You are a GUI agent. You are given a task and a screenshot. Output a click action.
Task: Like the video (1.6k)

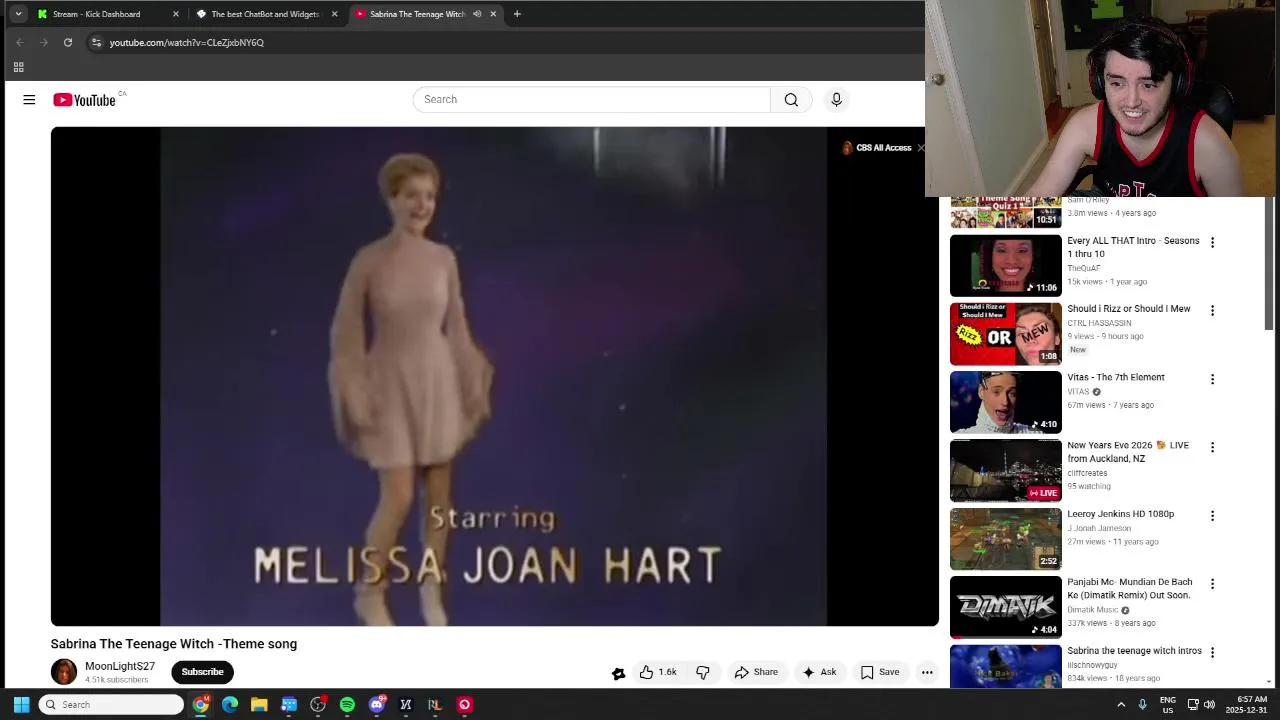658,672
